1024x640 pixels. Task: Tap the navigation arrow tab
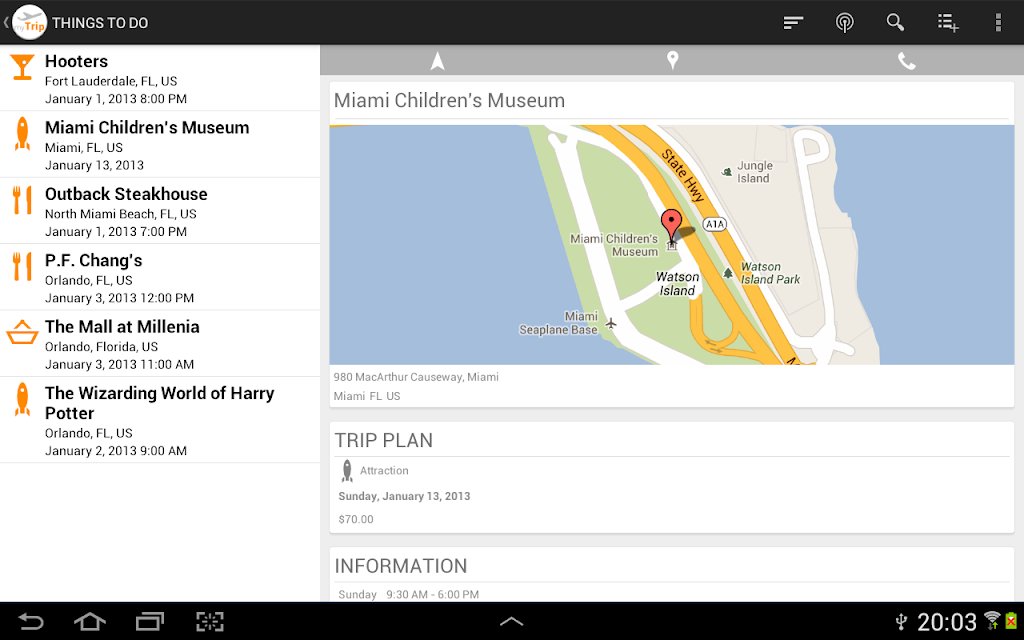(x=438, y=61)
